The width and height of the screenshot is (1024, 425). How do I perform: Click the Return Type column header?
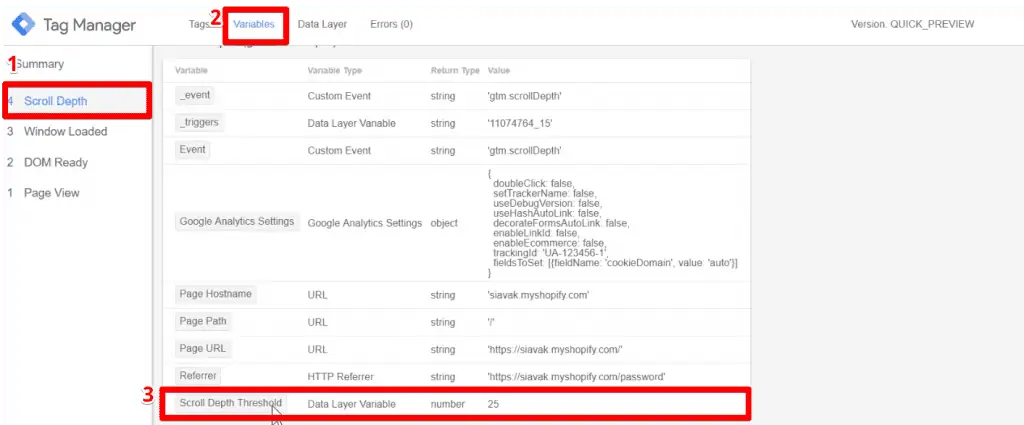click(x=455, y=71)
